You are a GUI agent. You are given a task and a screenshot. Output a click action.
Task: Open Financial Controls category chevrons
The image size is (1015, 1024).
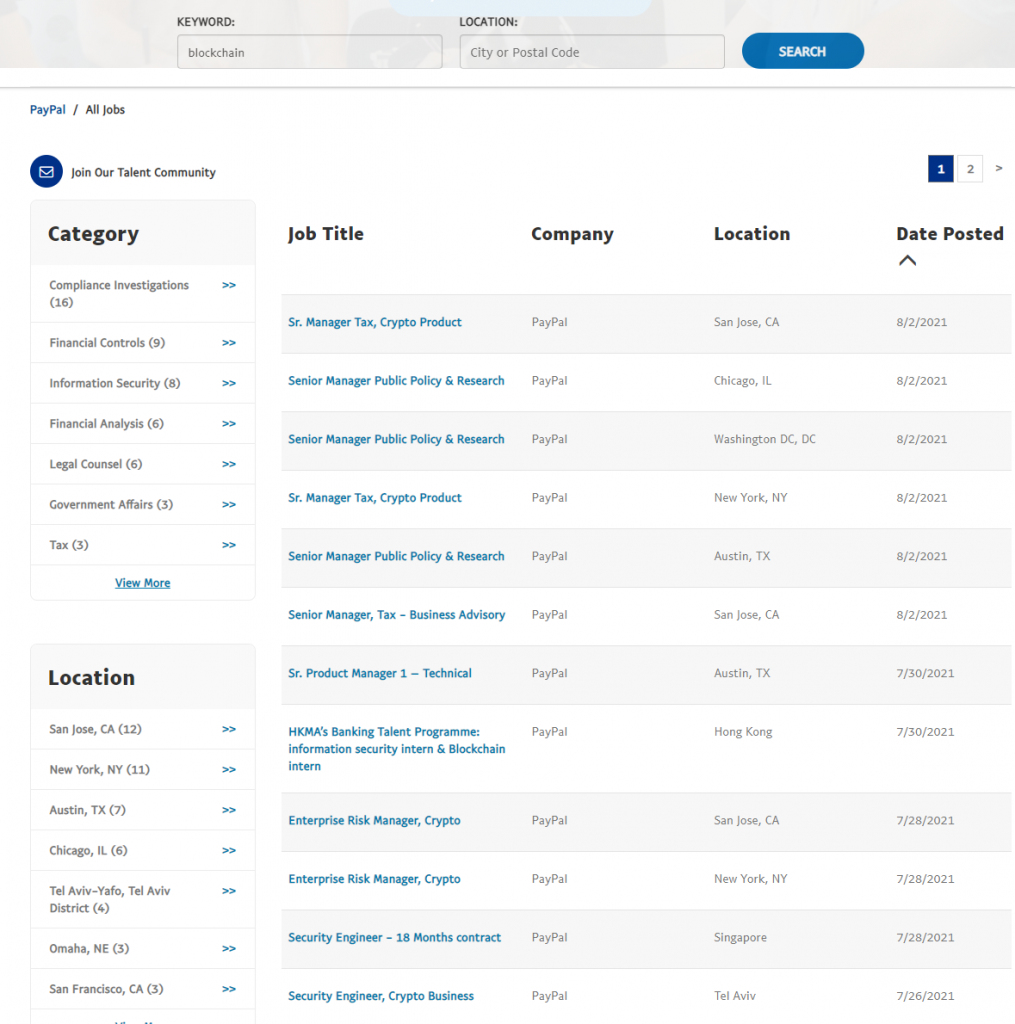tap(229, 343)
